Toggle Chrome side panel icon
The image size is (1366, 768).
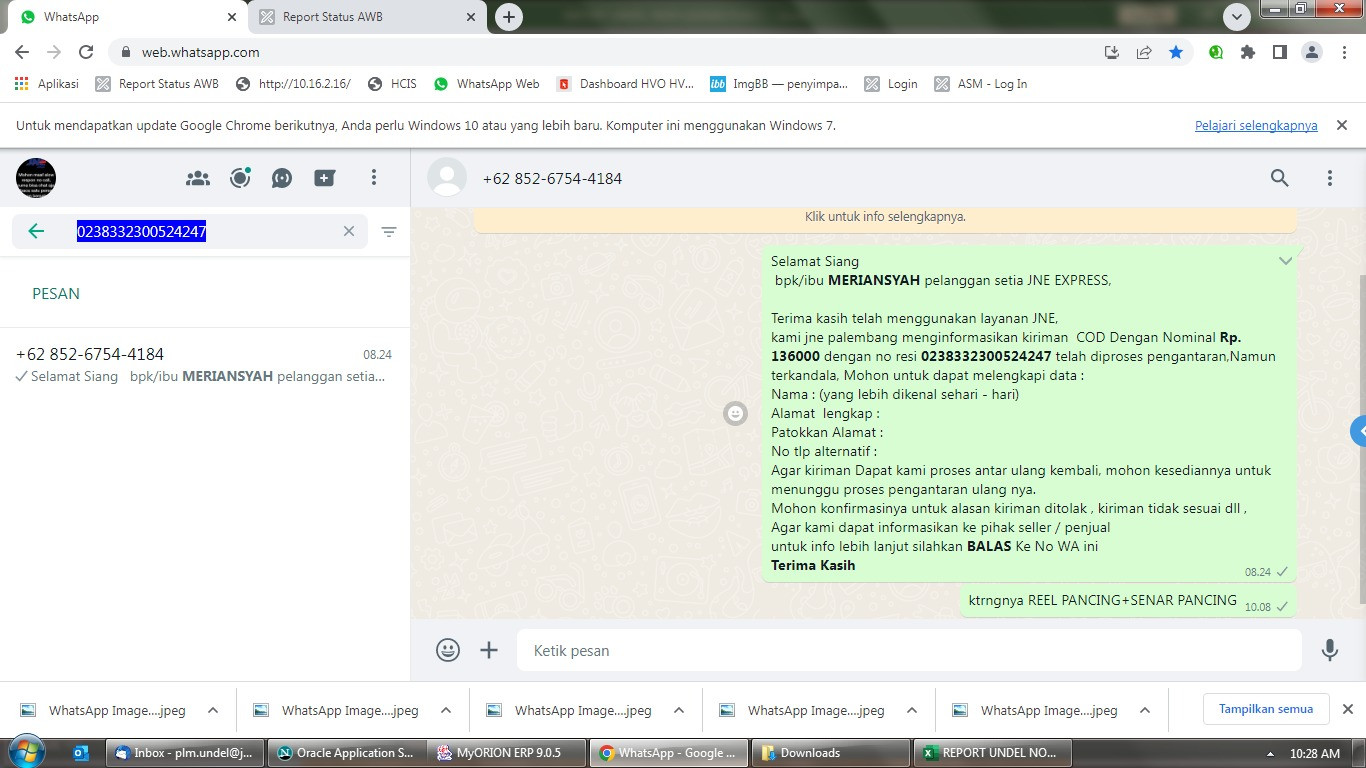pyautogui.click(x=1279, y=52)
